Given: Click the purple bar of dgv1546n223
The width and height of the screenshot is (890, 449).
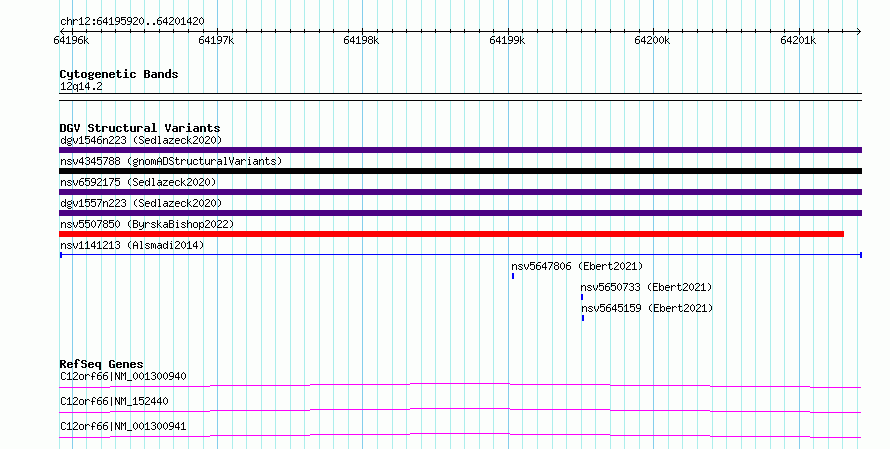Looking at the screenshot, I should pyautogui.click(x=460, y=150).
